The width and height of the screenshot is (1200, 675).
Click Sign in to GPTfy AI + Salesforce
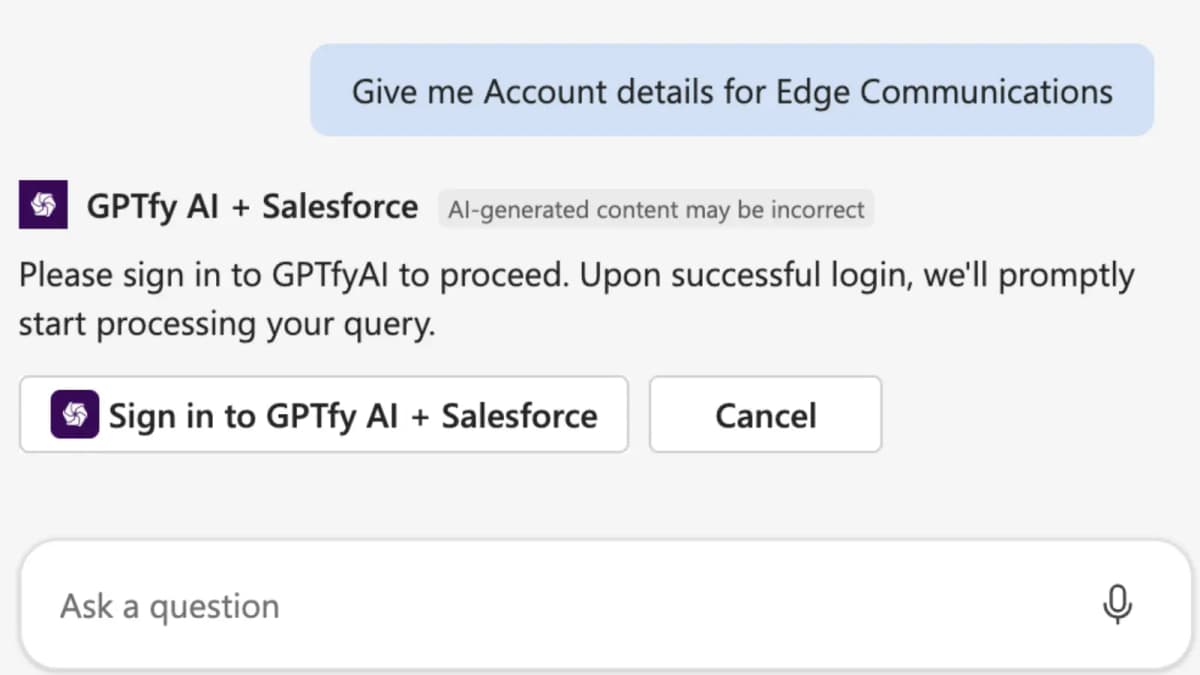tap(323, 414)
